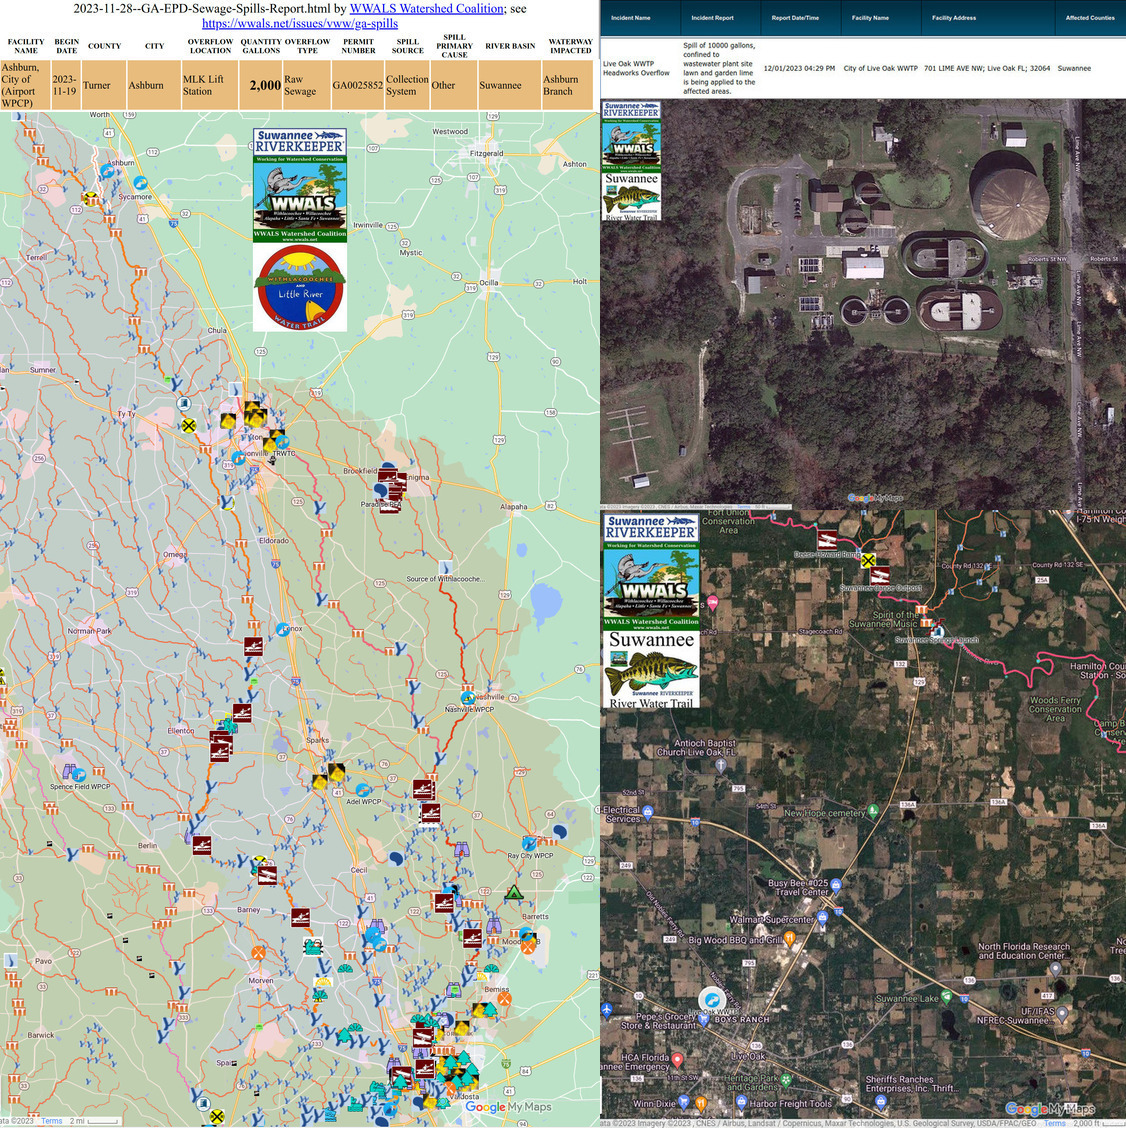Click the Suwannee Canoe Outpost boat ramp icon
The height and width of the screenshot is (1128, 1126).
(880, 575)
